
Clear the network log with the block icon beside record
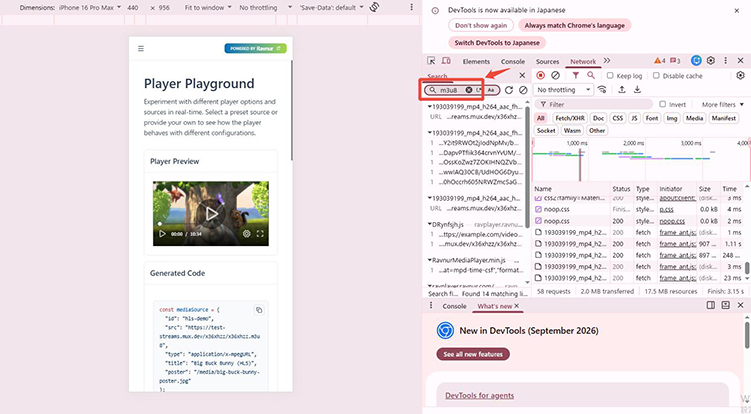pos(555,75)
